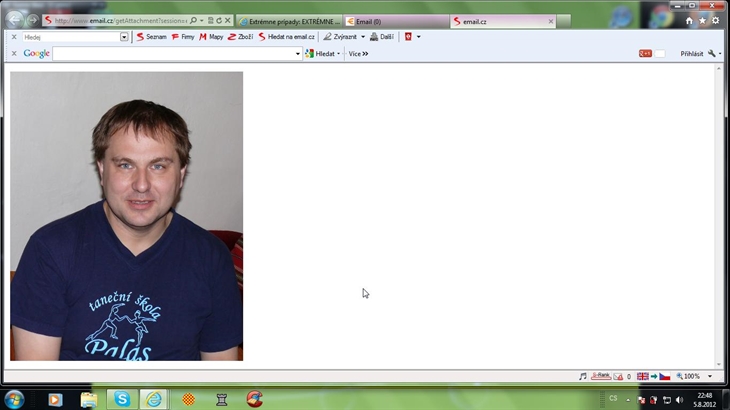
Task: Expand the zoom level dropdown arrow
Action: click(710, 376)
